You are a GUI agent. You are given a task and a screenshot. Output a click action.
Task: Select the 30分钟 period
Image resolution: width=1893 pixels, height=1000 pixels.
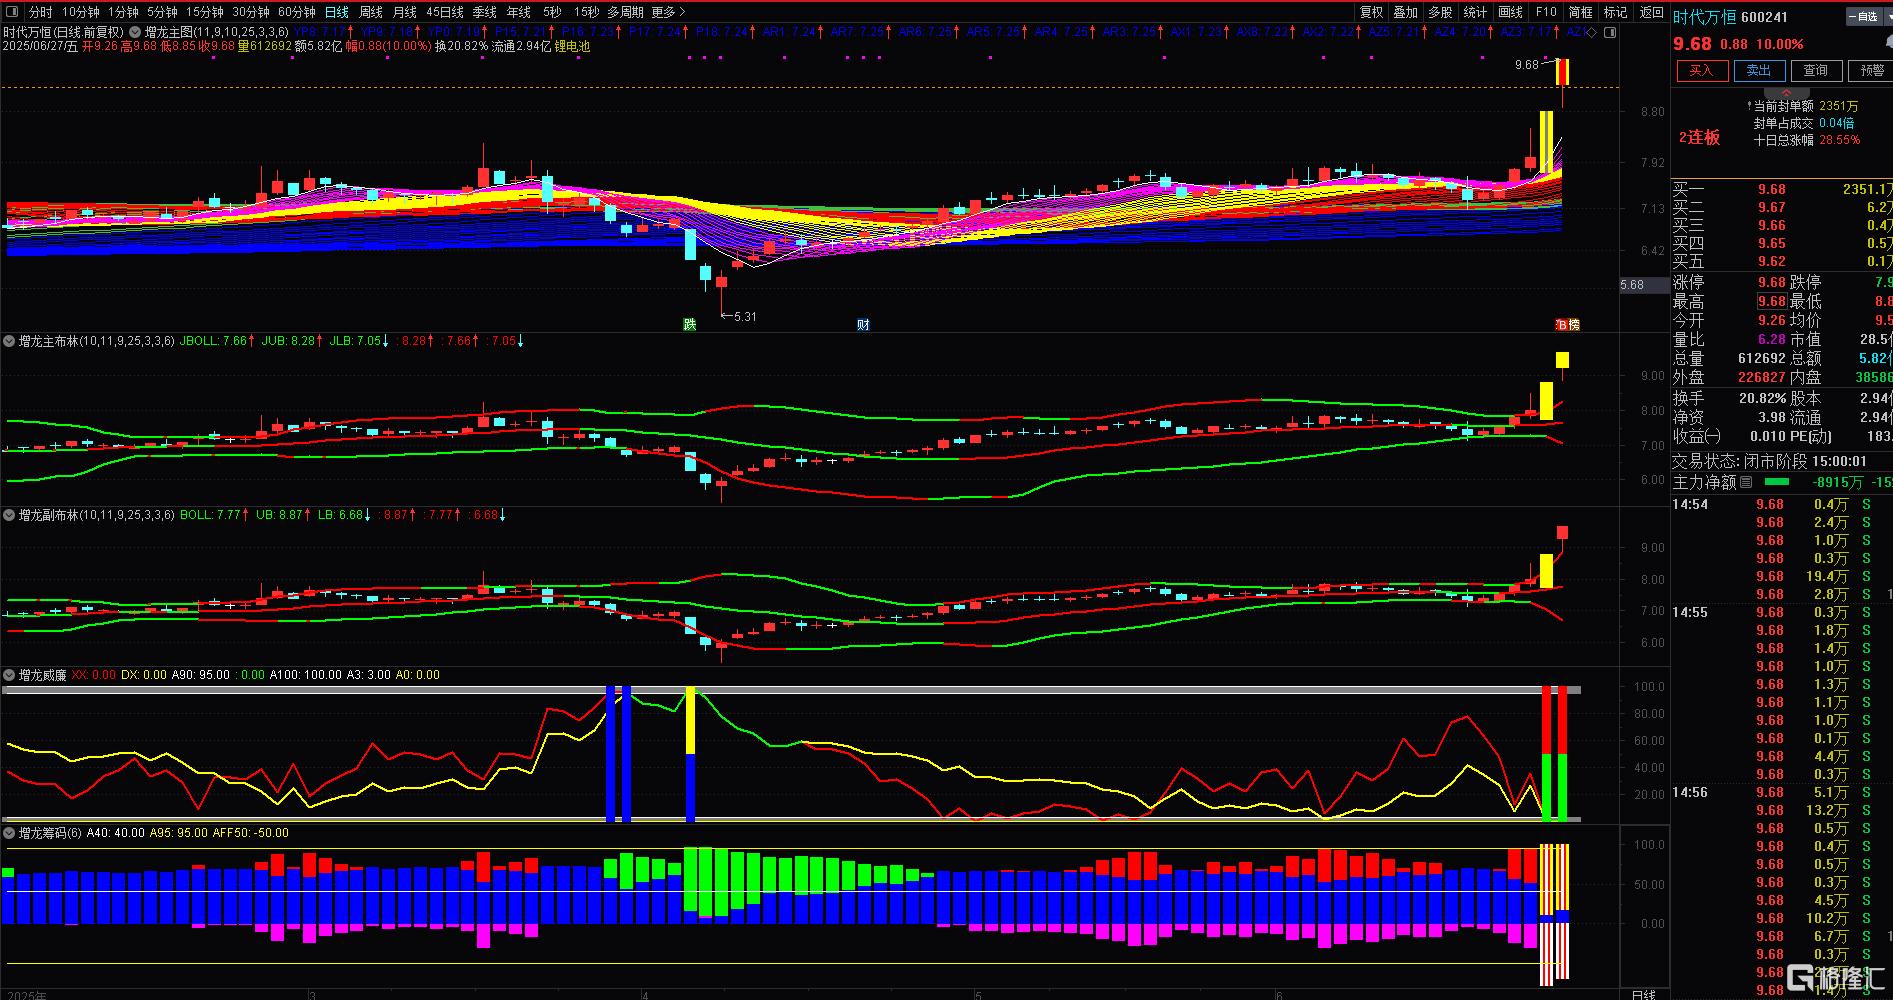(251, 12)
